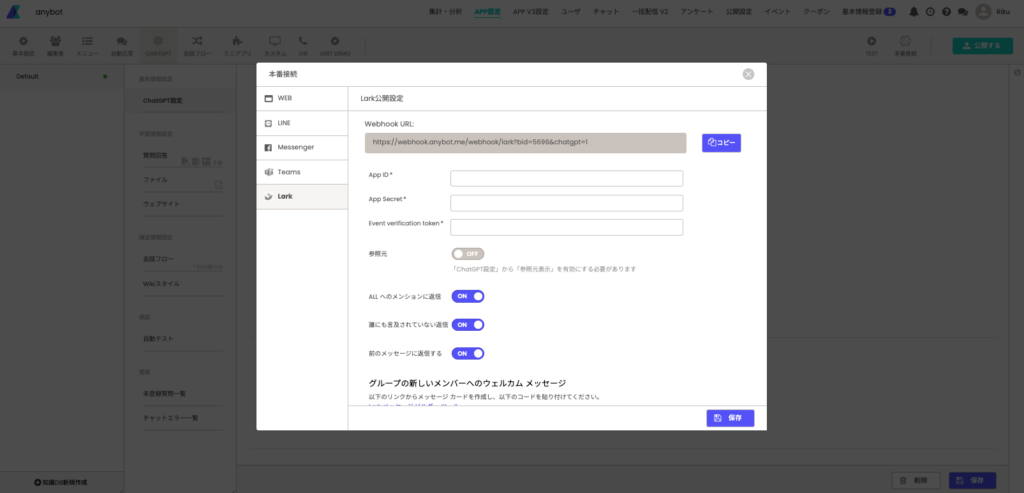Open the Messenger channel settings
This screenshot has height=493, width=1024.
301,147
